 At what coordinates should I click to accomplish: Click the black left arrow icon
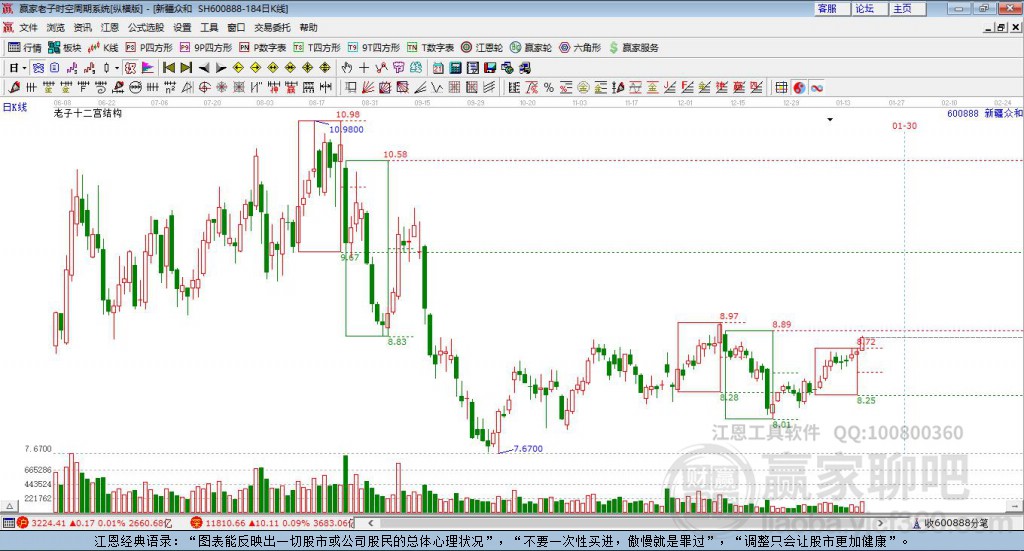click(x=204, y=68)
